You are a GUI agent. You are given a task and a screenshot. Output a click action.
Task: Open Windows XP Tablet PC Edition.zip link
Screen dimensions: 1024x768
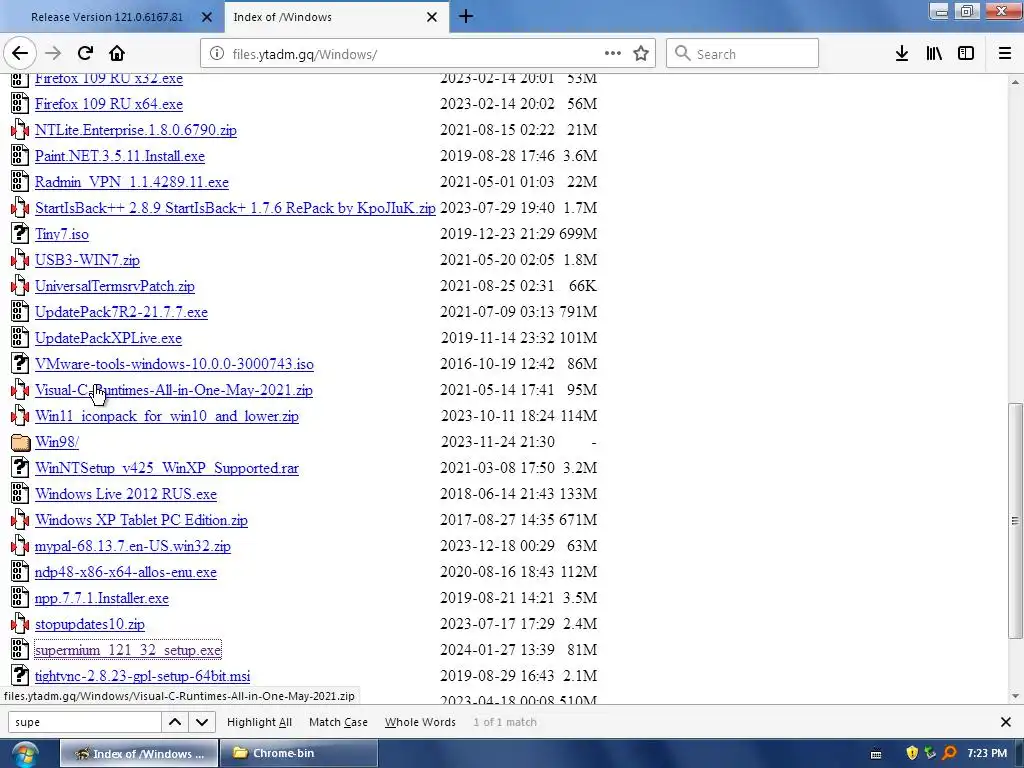141,520
